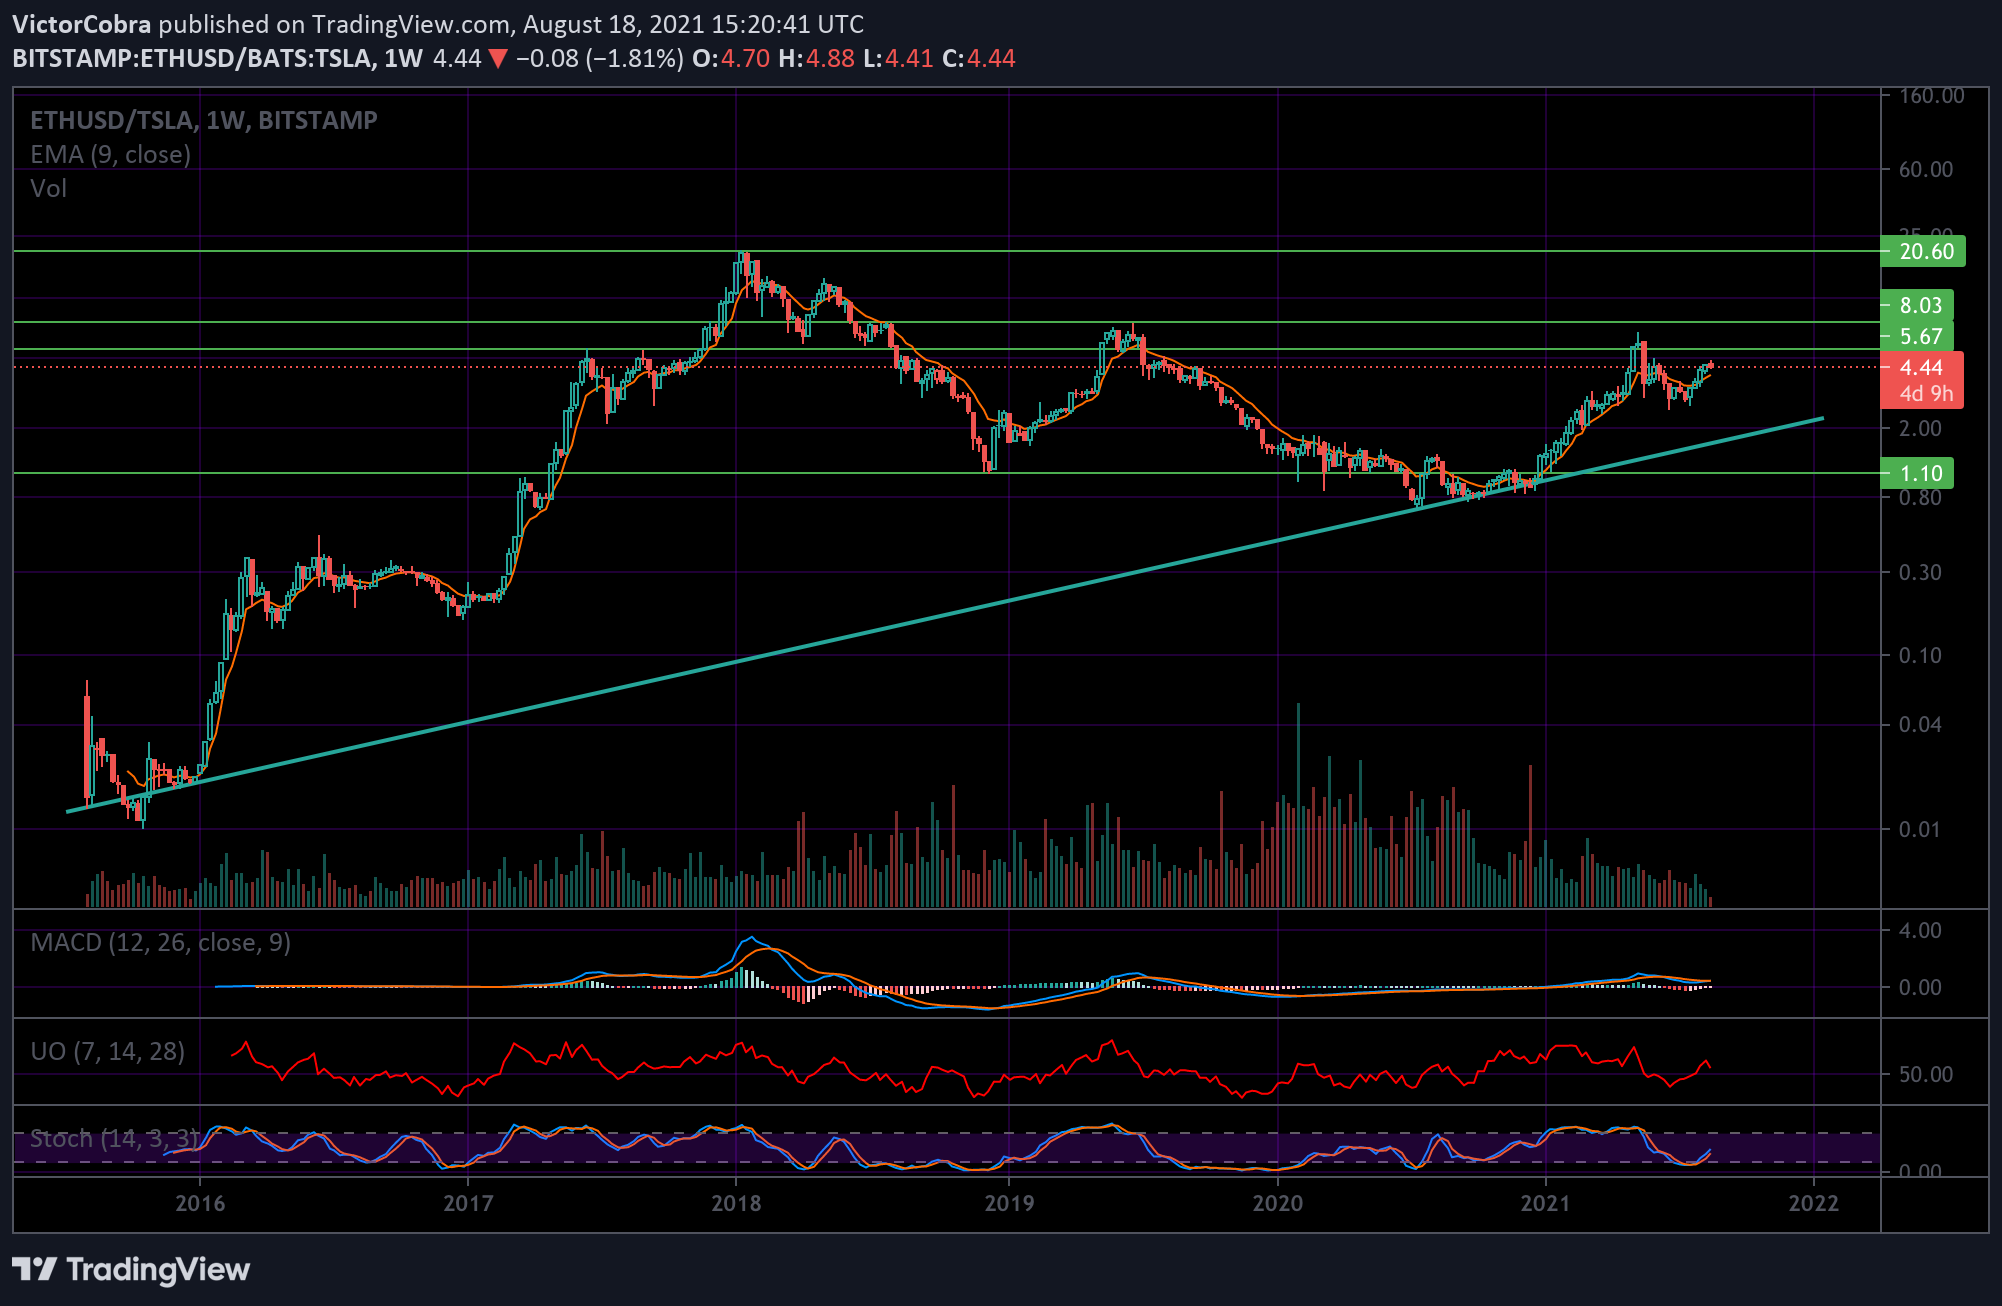Click the L:4.41 low value

click(898, 58)
